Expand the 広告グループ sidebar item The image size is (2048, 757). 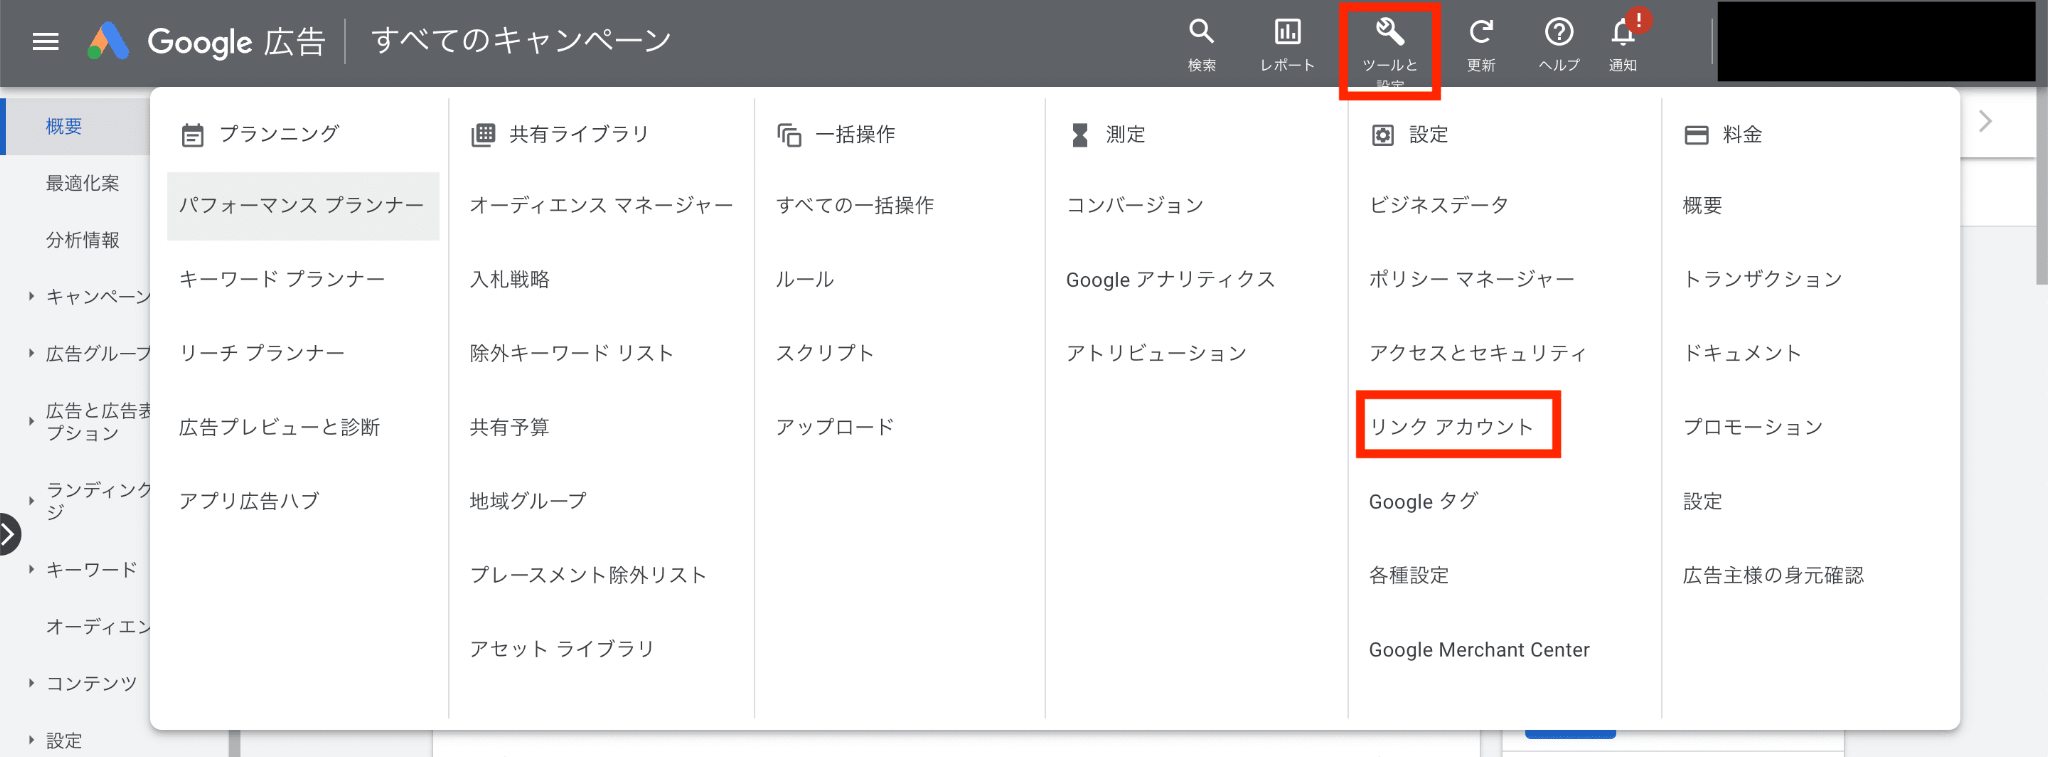point(31,353)
